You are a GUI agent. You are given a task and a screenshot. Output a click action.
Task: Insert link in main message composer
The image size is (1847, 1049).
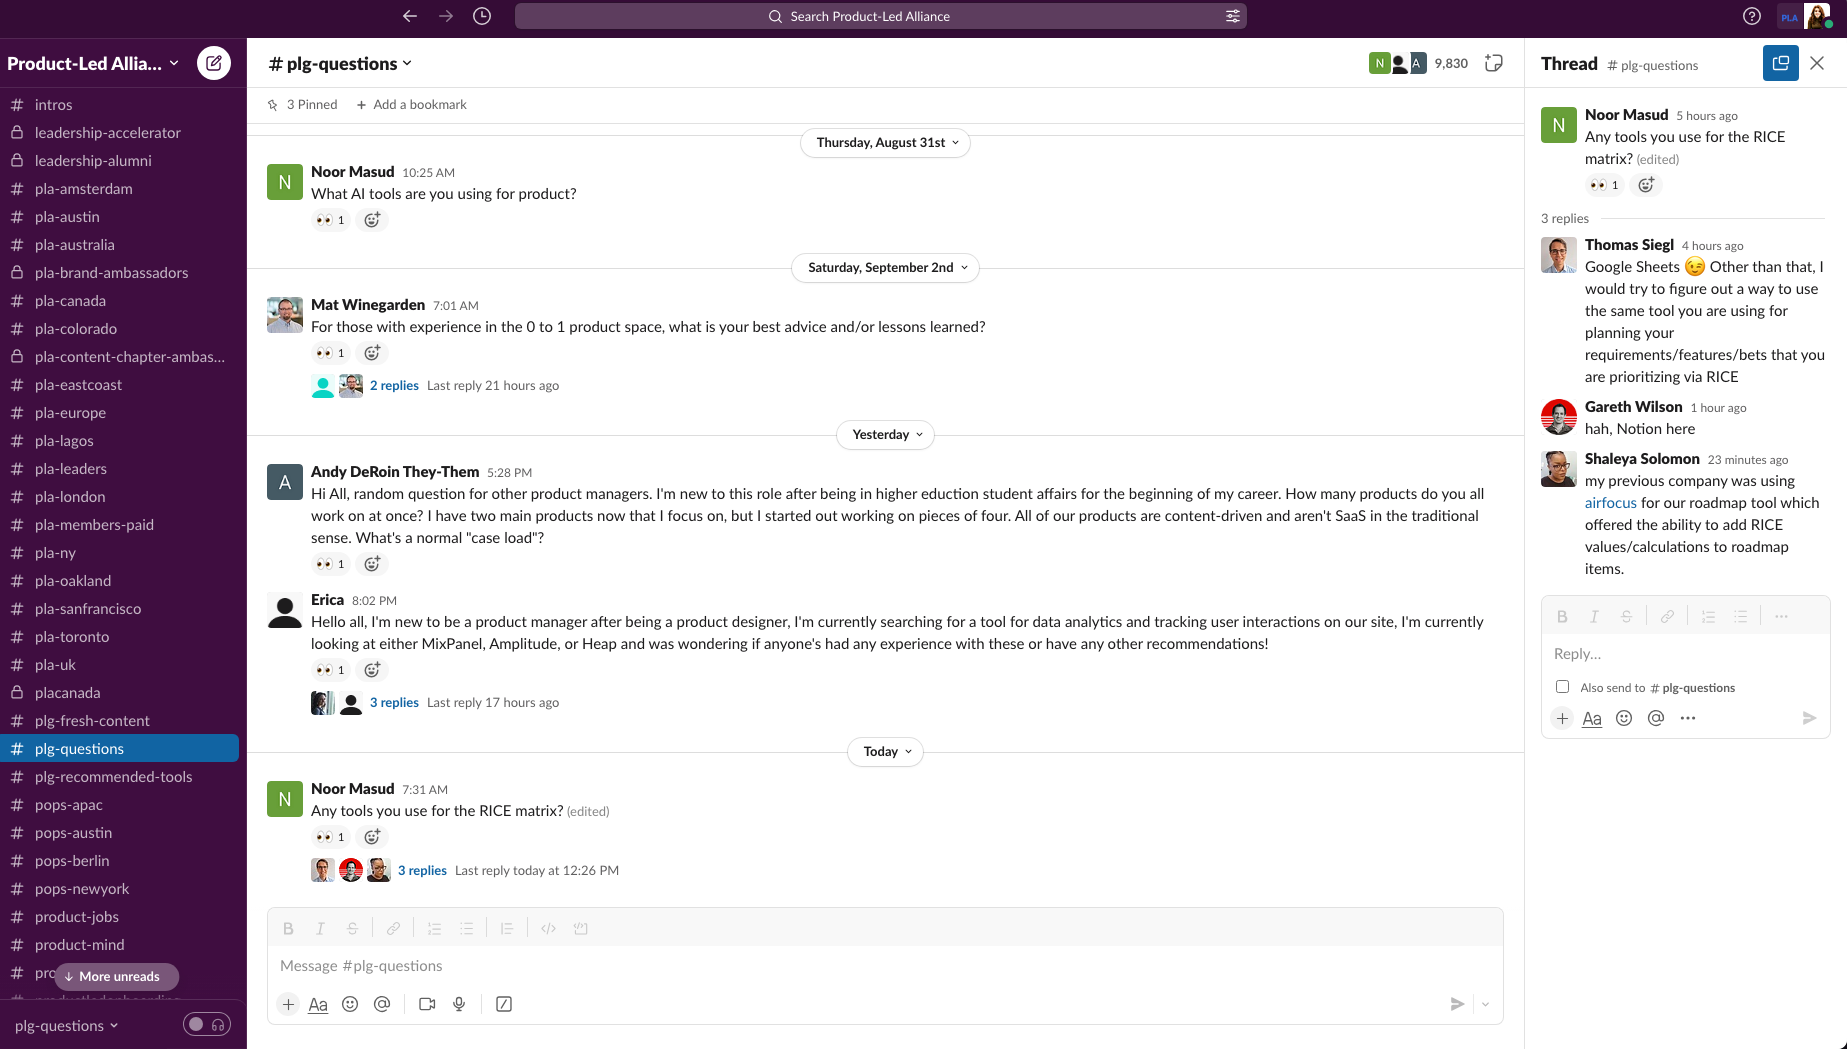click(x=393, y=928)
